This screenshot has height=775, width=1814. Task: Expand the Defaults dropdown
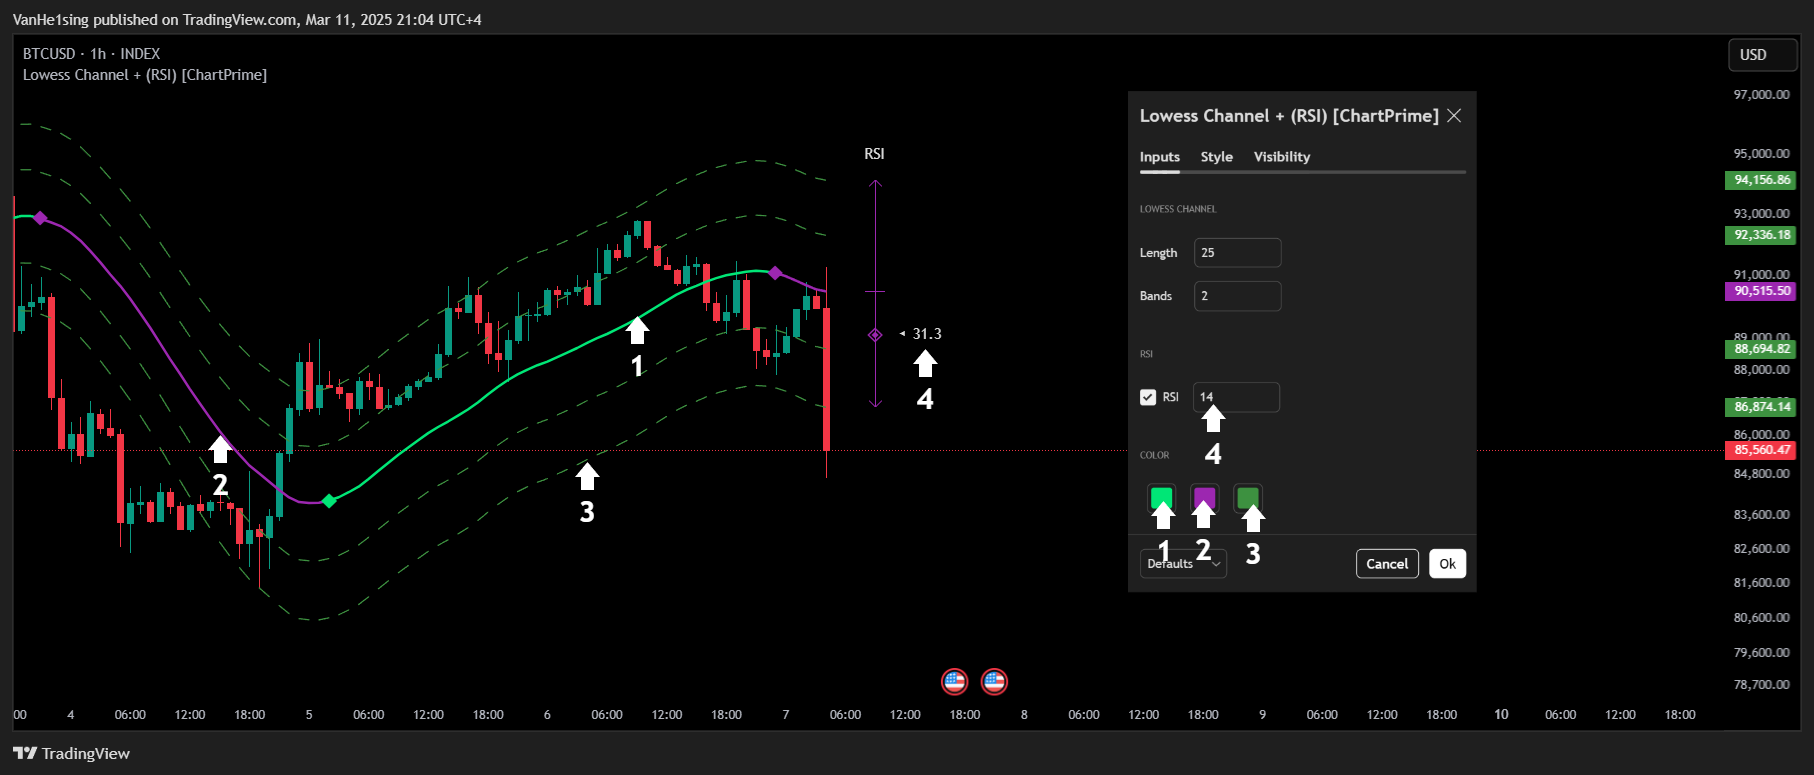pos(1183,564)
